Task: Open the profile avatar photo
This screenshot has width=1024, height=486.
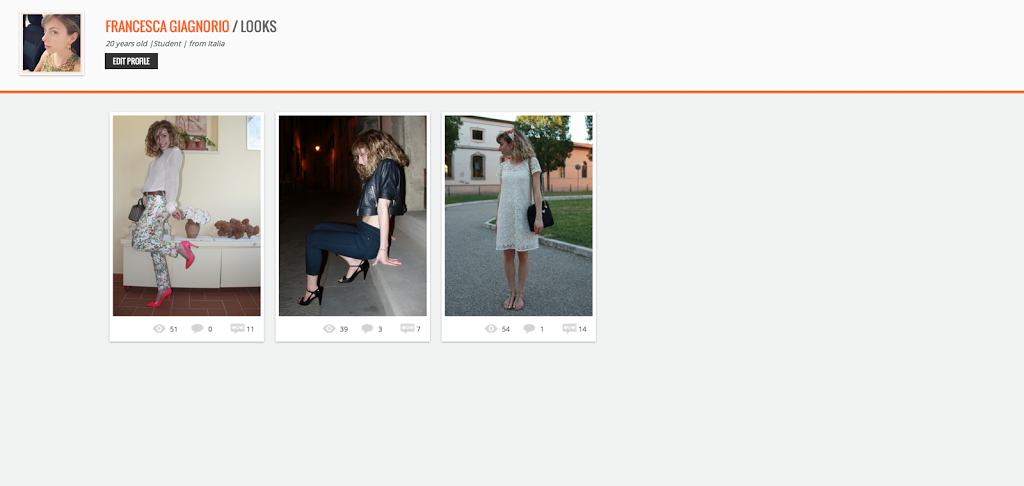Action: click(x=52, y=43)
